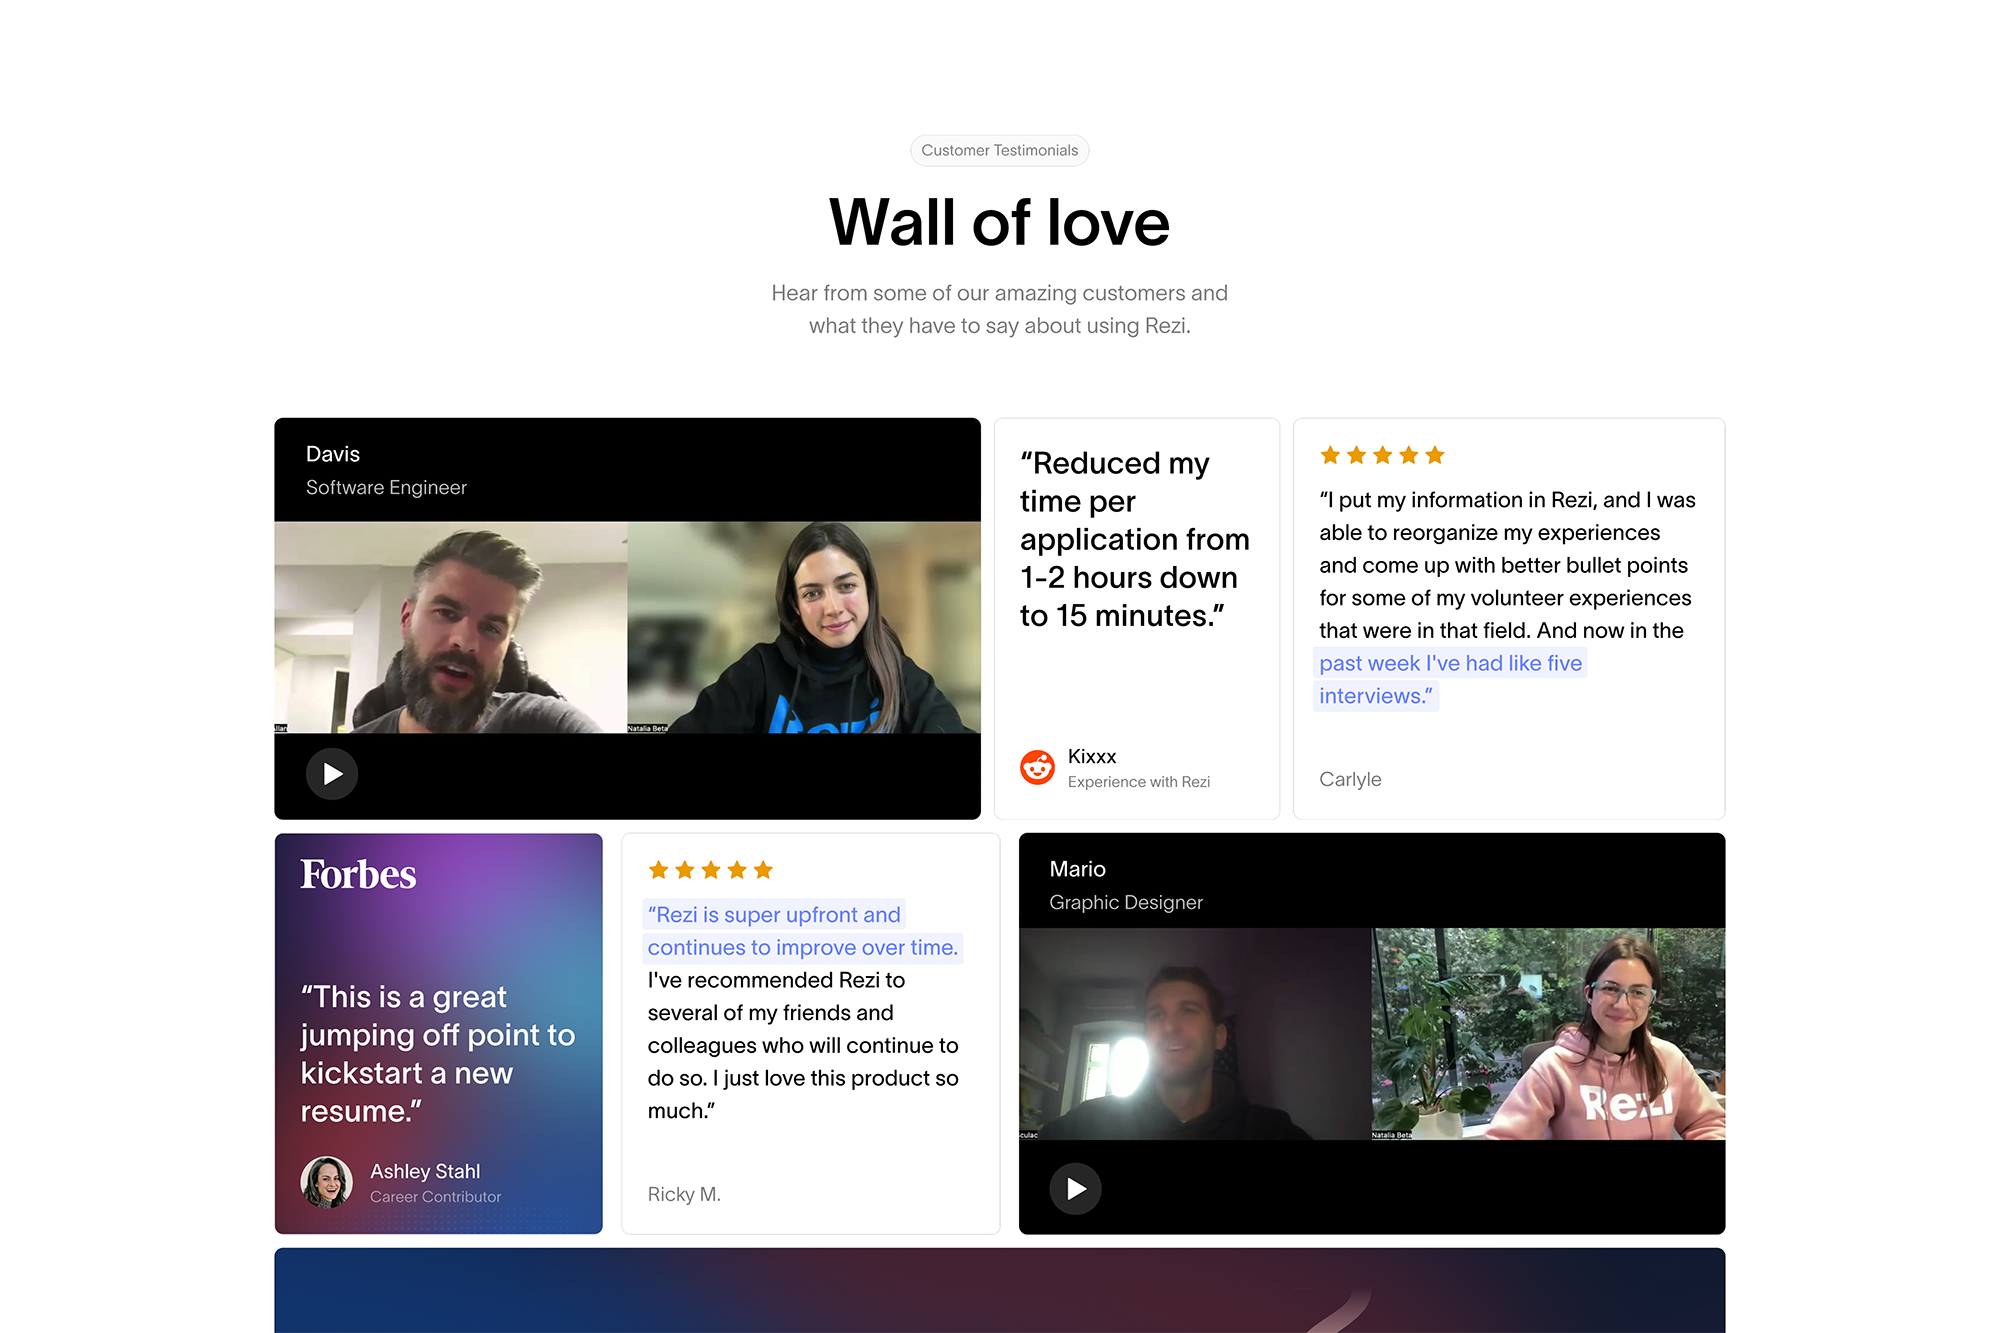Click highlighted "past week I've had like five interviews"

coord(1449,664)
